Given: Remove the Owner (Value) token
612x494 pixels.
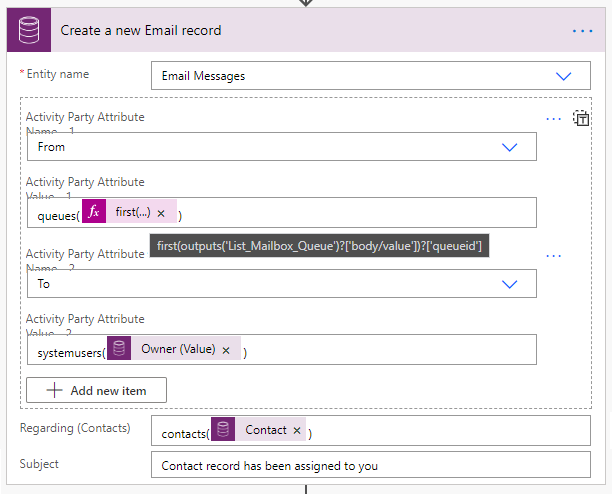Looking at the screenshot, I should (x=226, y=350).
